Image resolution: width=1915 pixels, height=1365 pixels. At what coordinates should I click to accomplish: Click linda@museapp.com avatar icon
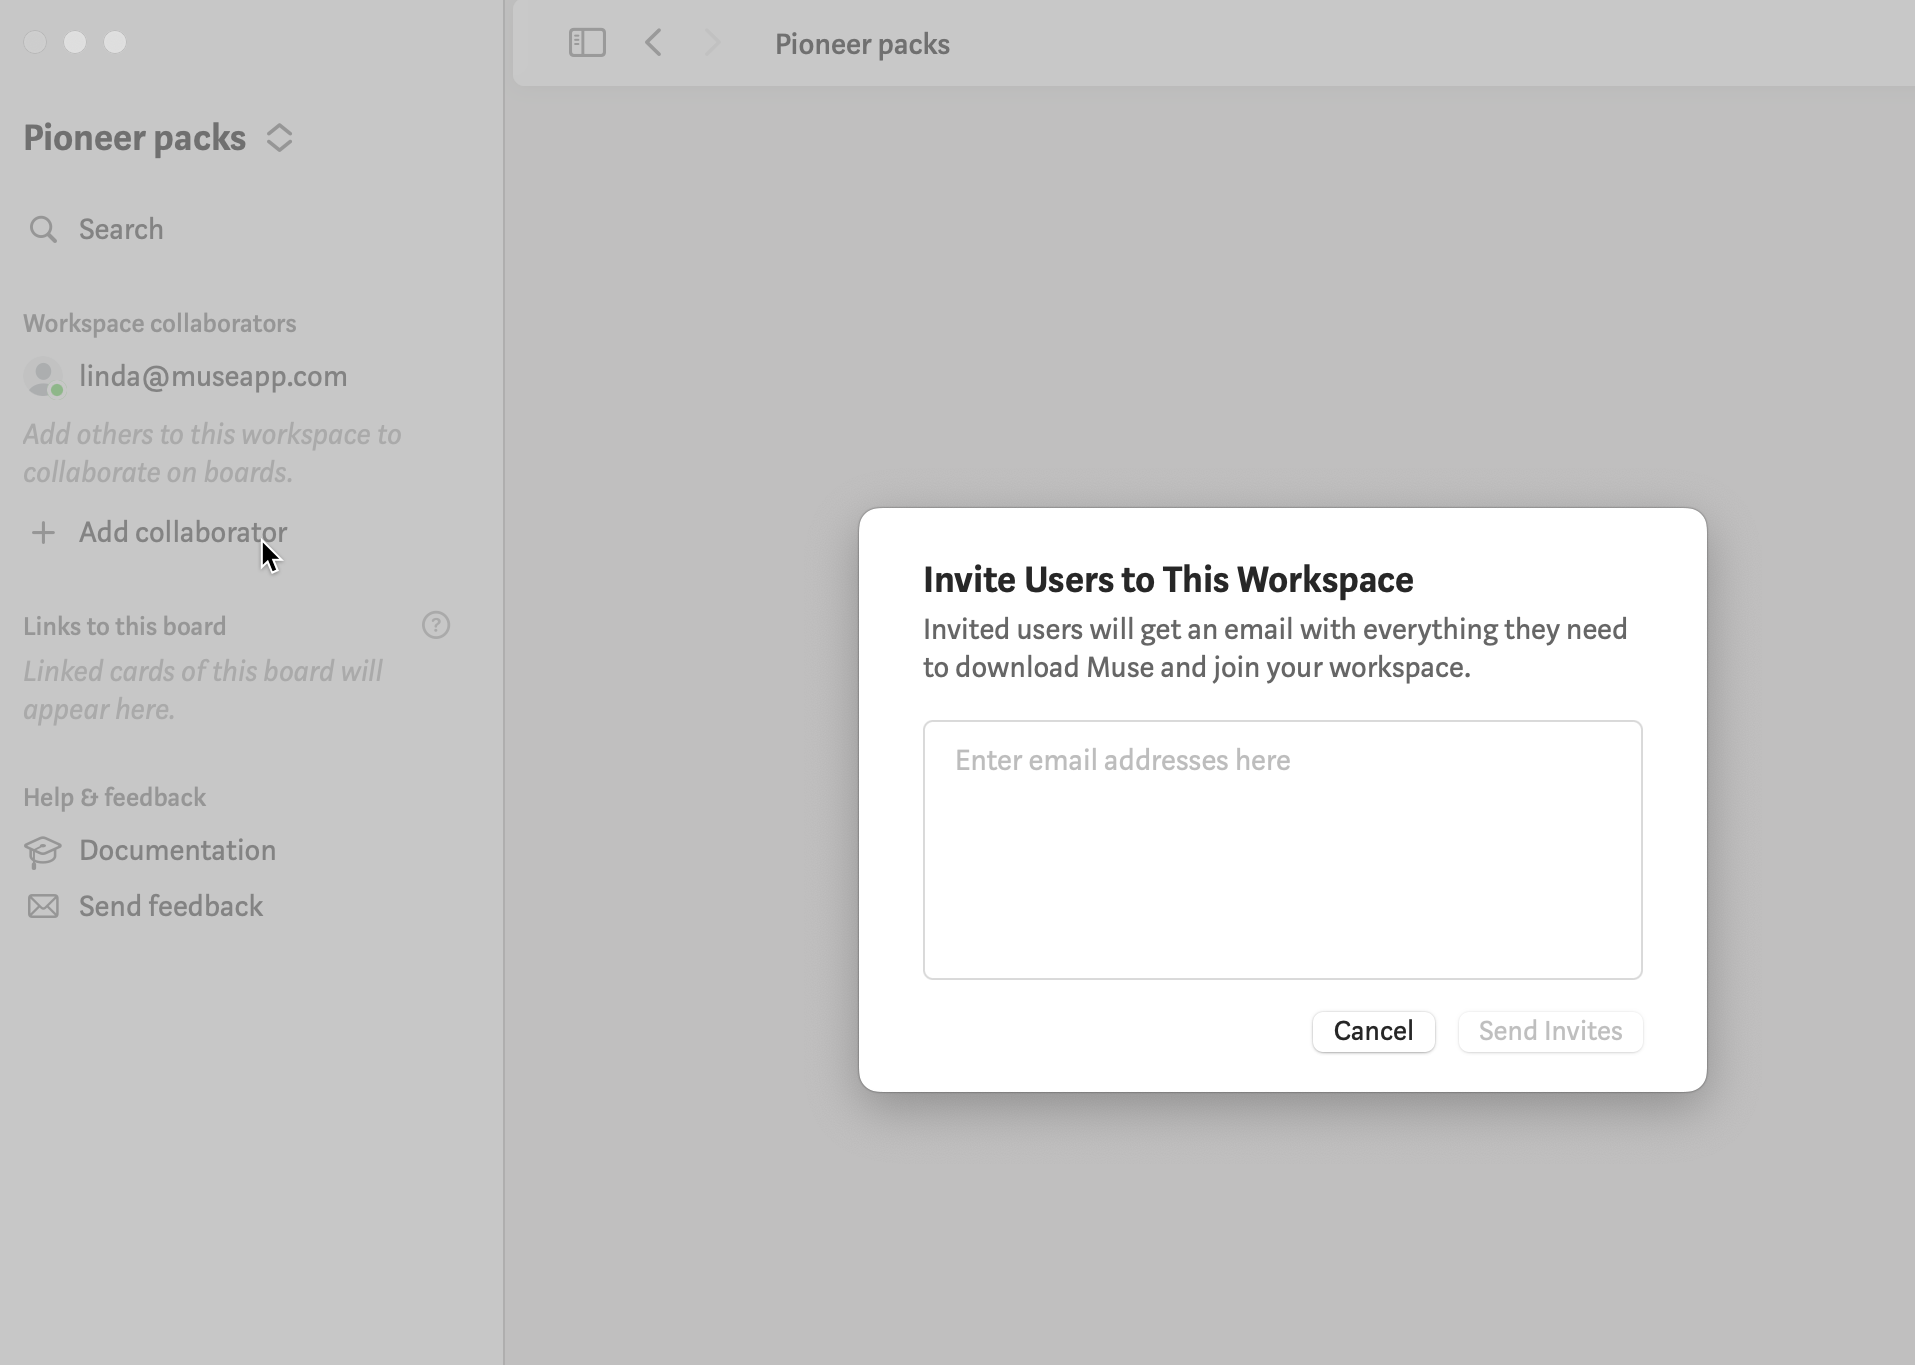[43, 377]
